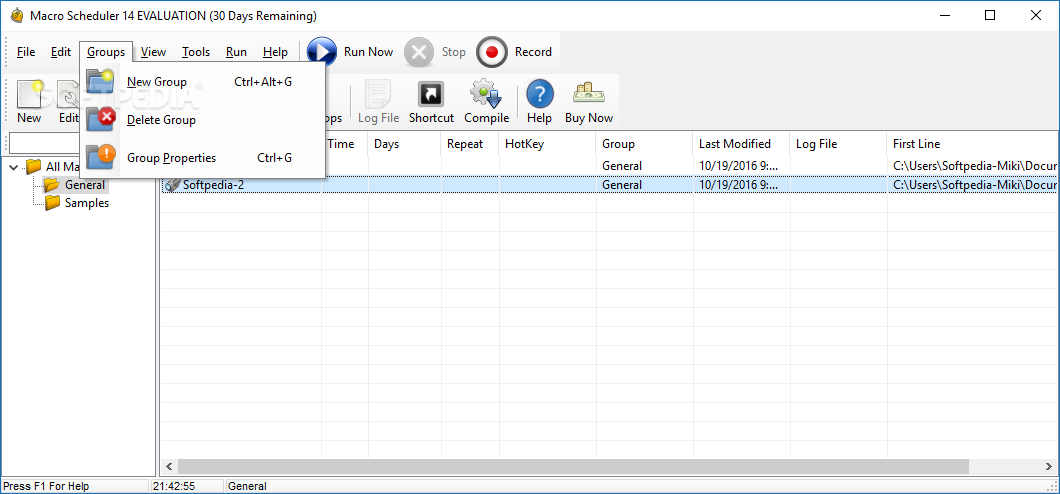Open the View menu

(153, 52)
